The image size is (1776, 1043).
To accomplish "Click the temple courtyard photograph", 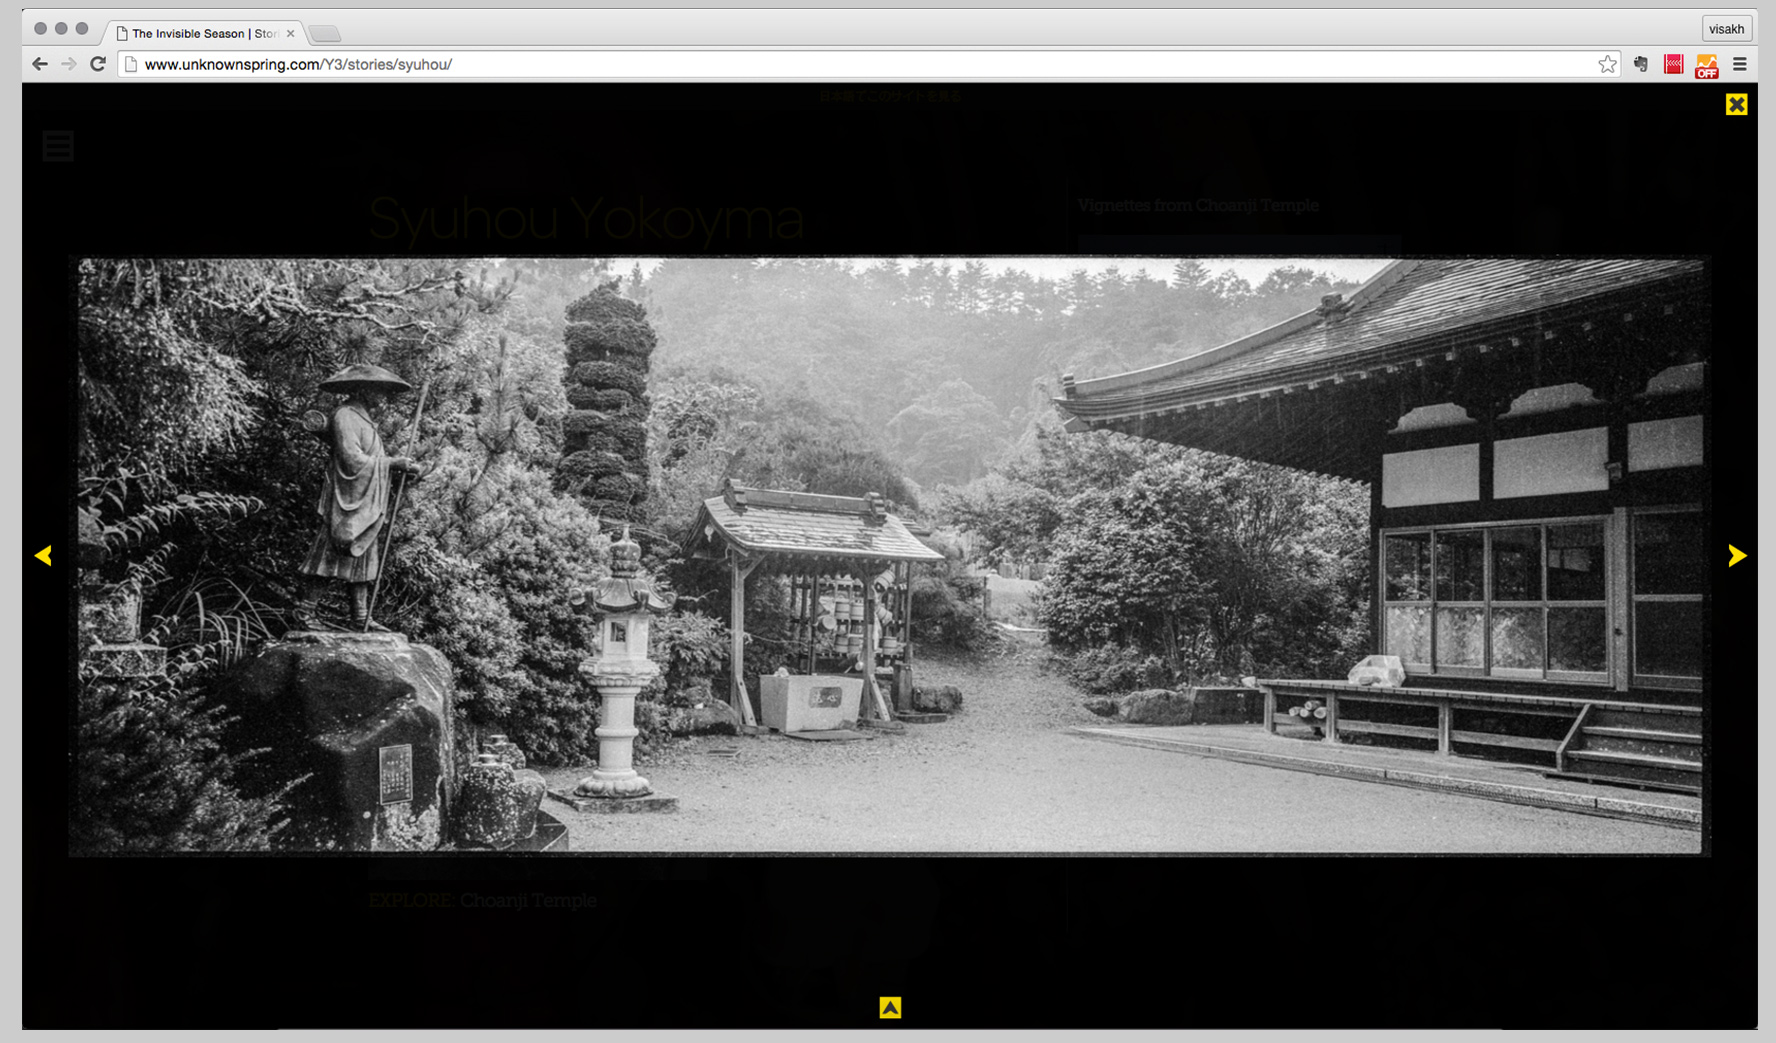I will point(889,556).
